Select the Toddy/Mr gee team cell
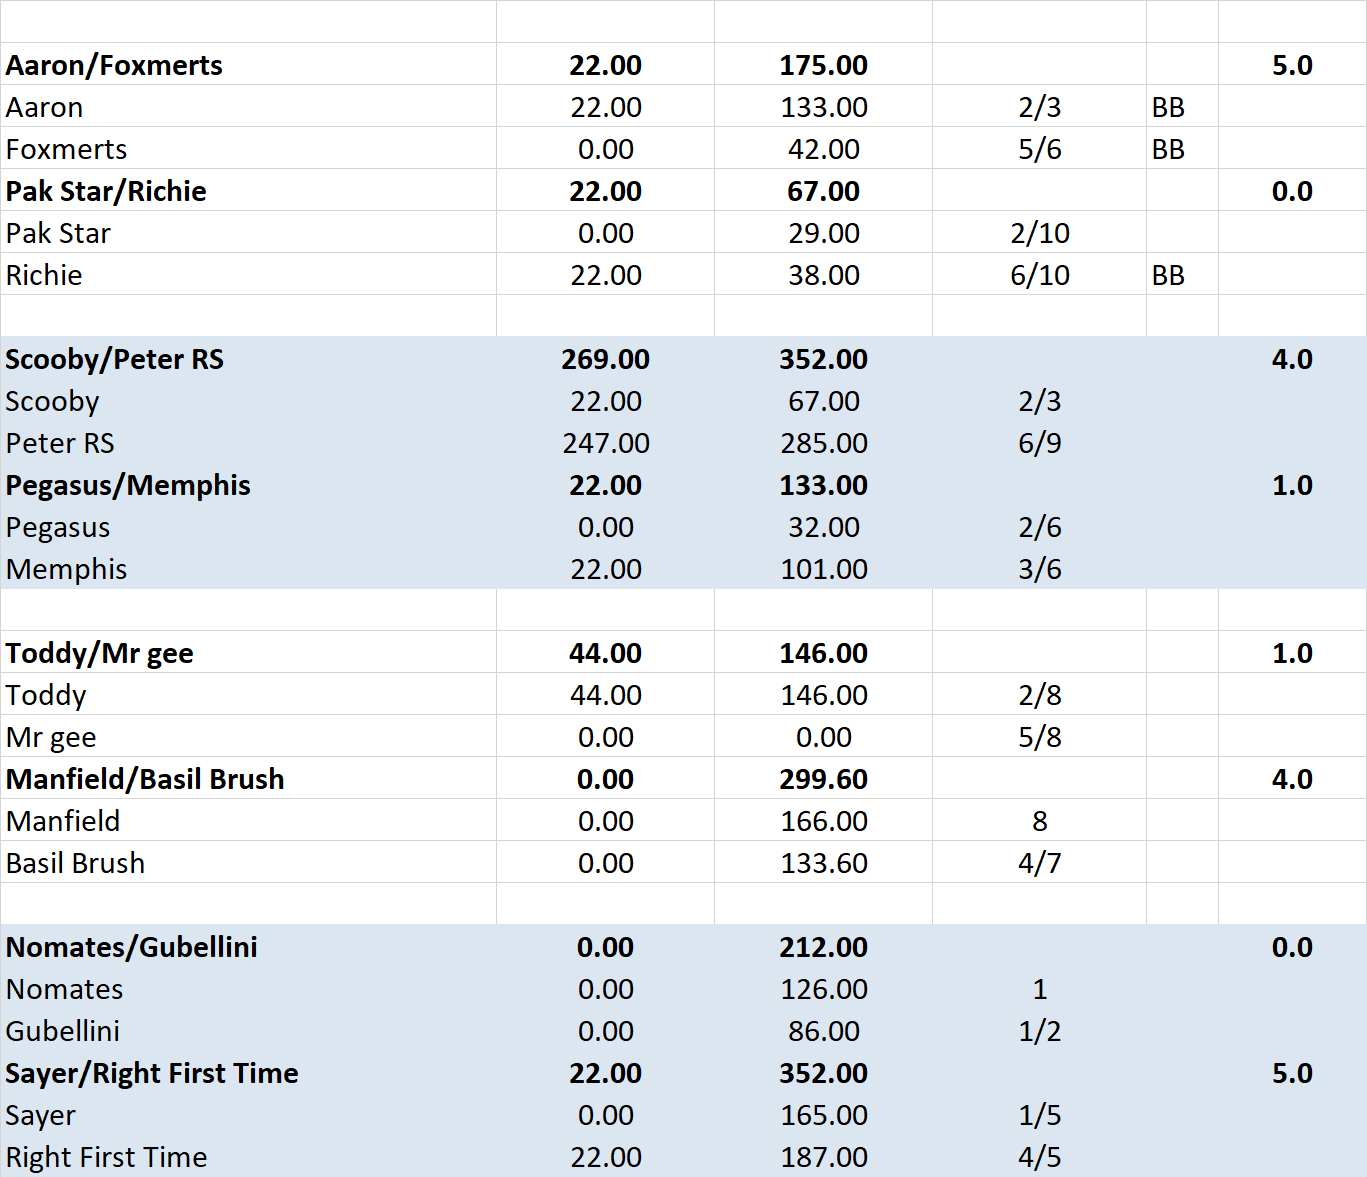The image size is (1367, 1177). (x=100, y=653)
